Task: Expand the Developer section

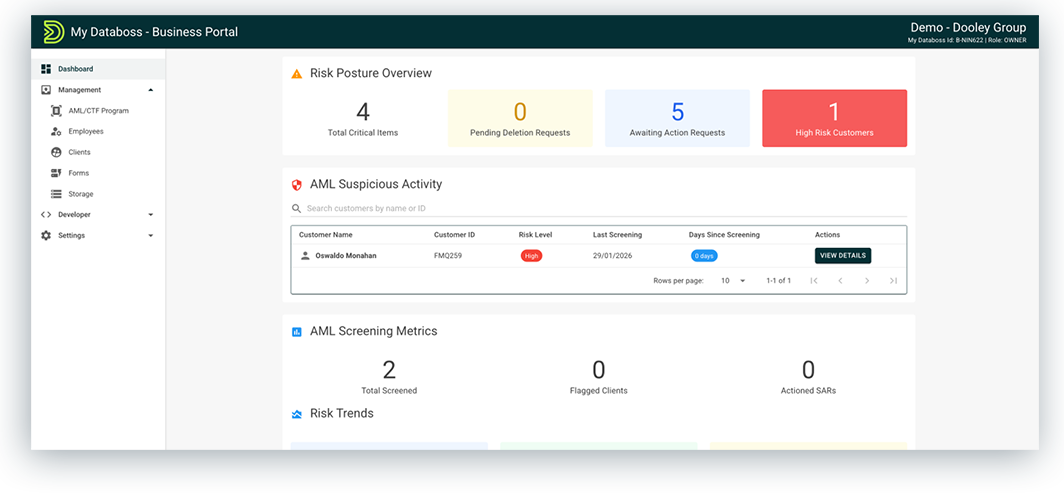Action: pos(150,215)
